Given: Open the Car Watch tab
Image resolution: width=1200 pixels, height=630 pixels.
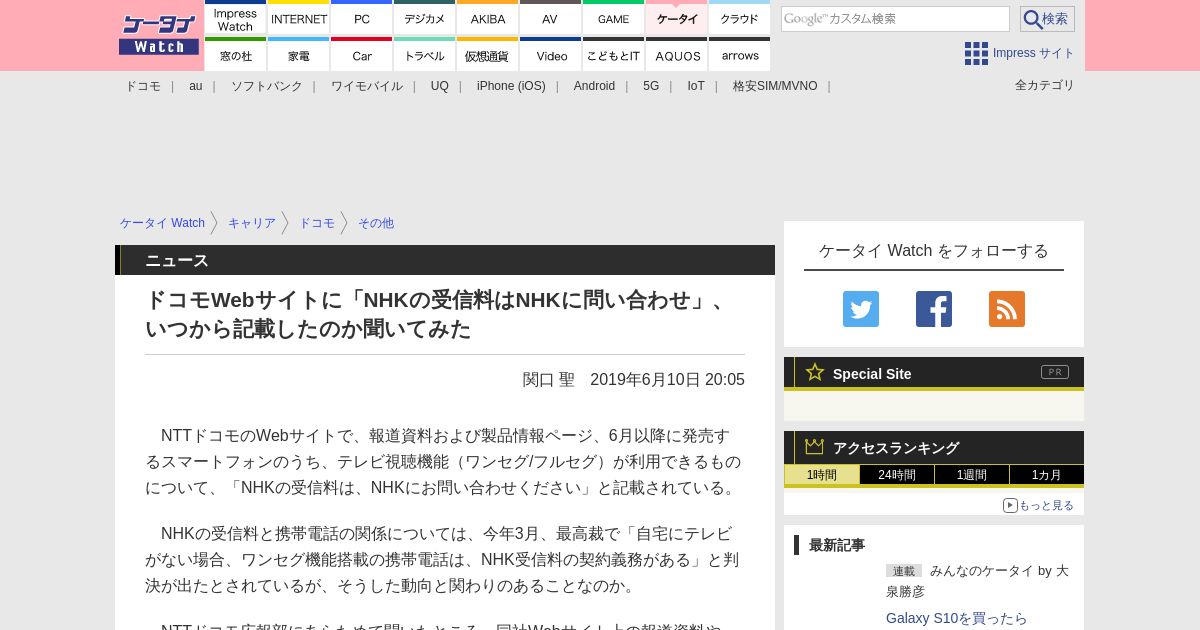Looking at the screenshot, I should pos(362,55).
